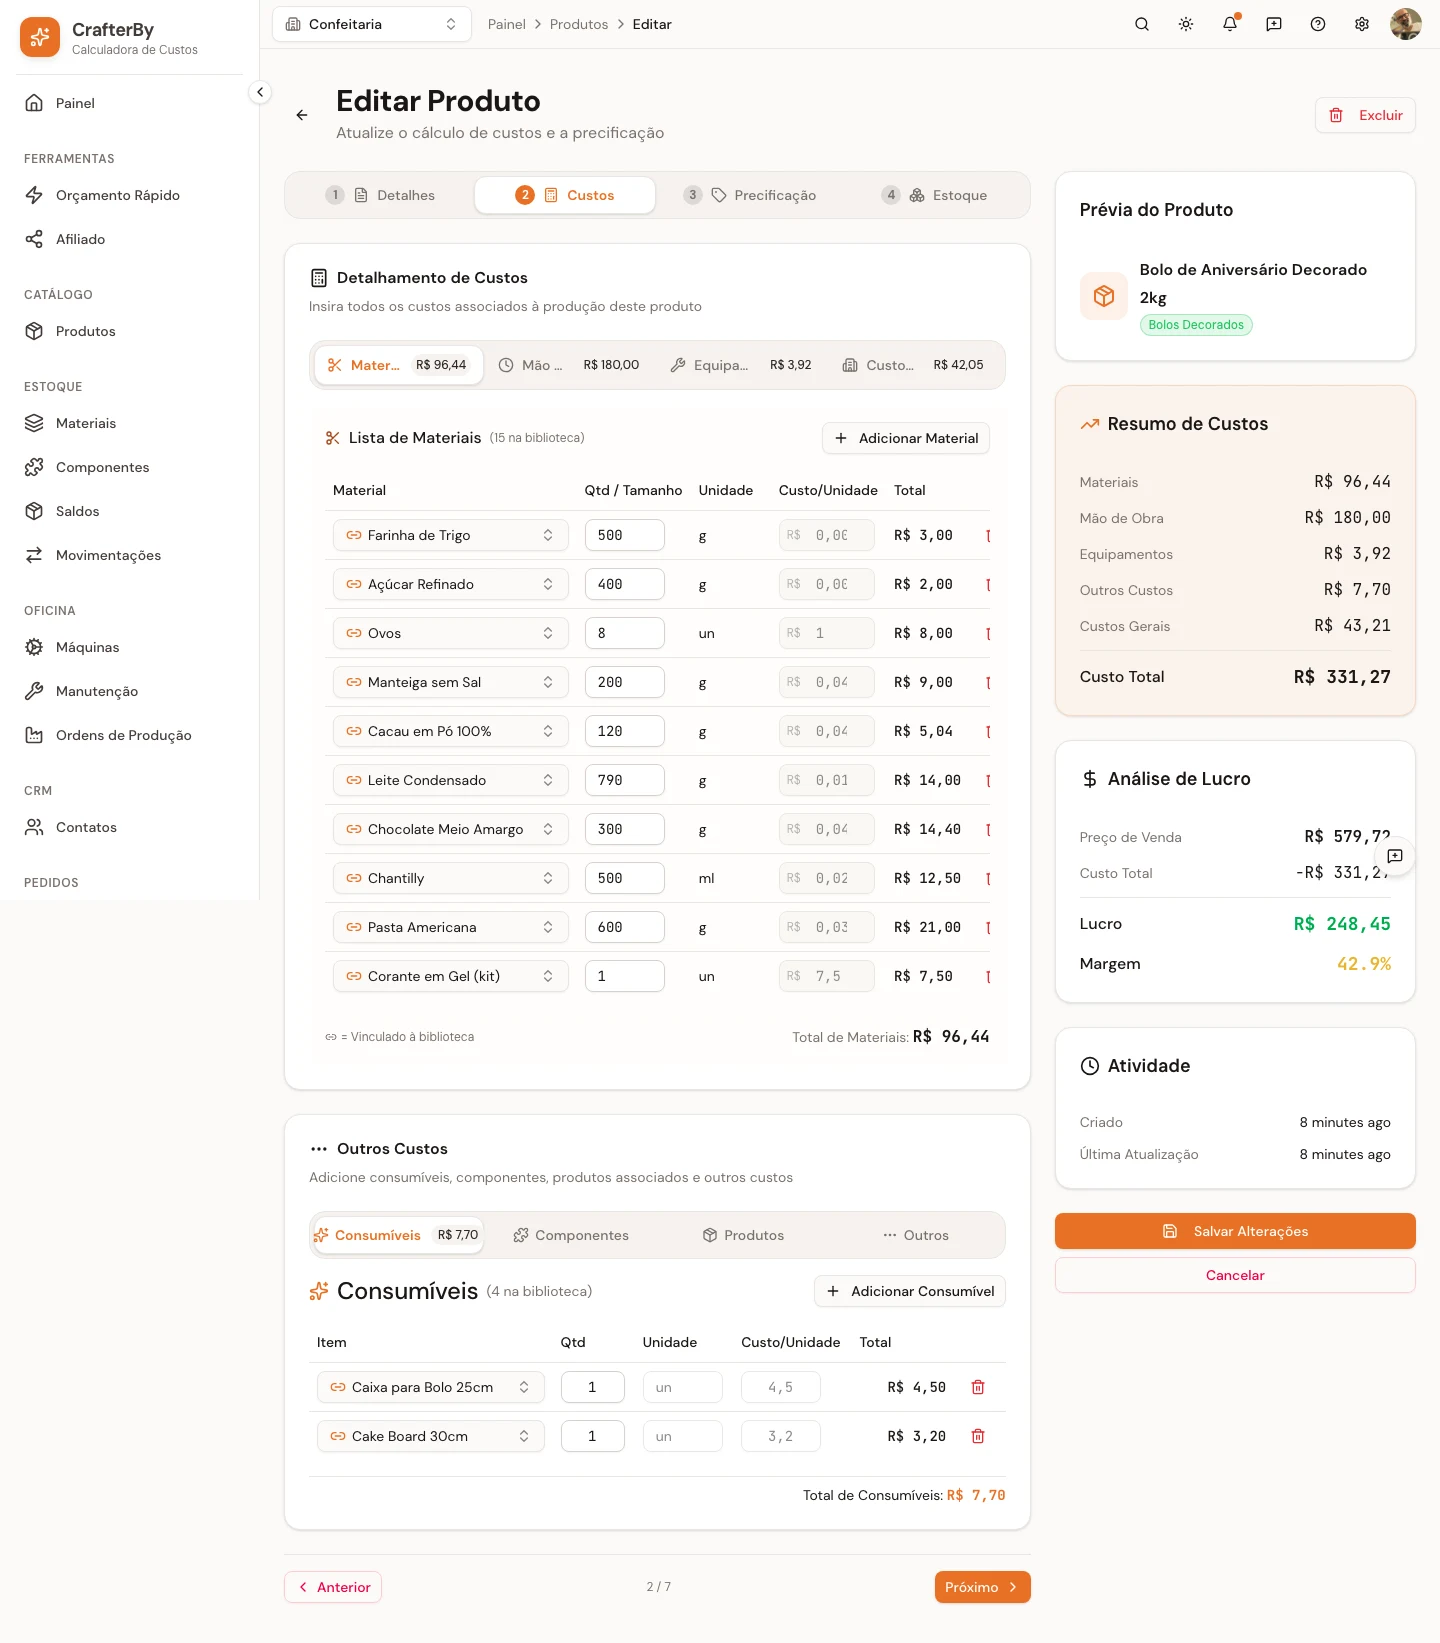
Task: Open Ordens de Produção in sidebar
Action: (x=123, y=735)
